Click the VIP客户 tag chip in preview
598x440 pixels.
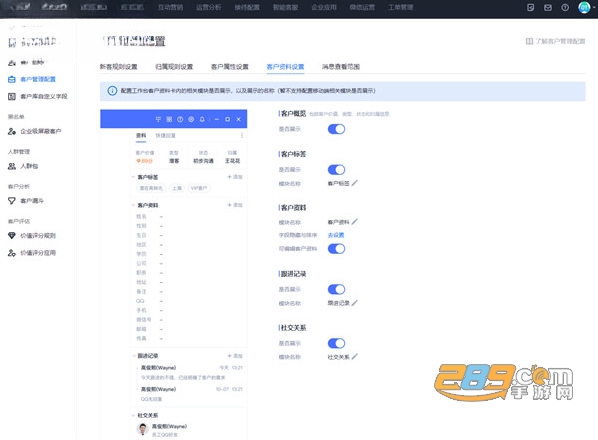199,188
